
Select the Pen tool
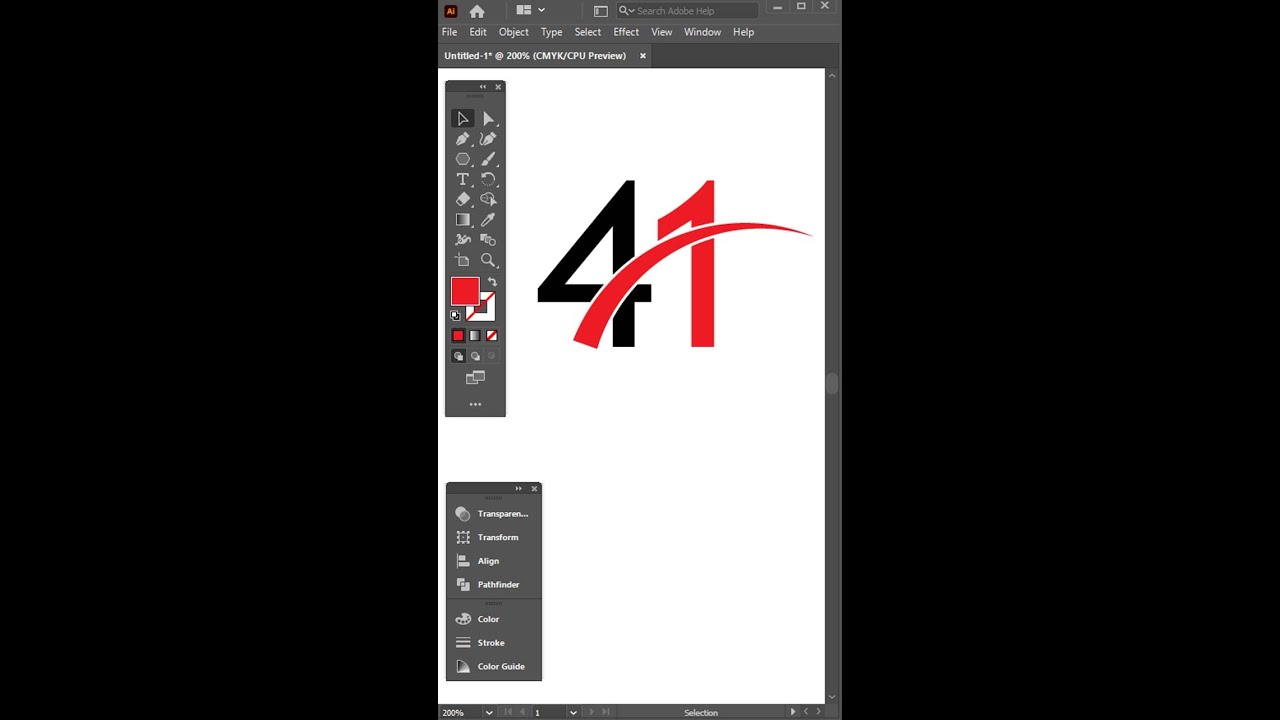[x=462, y=139]
